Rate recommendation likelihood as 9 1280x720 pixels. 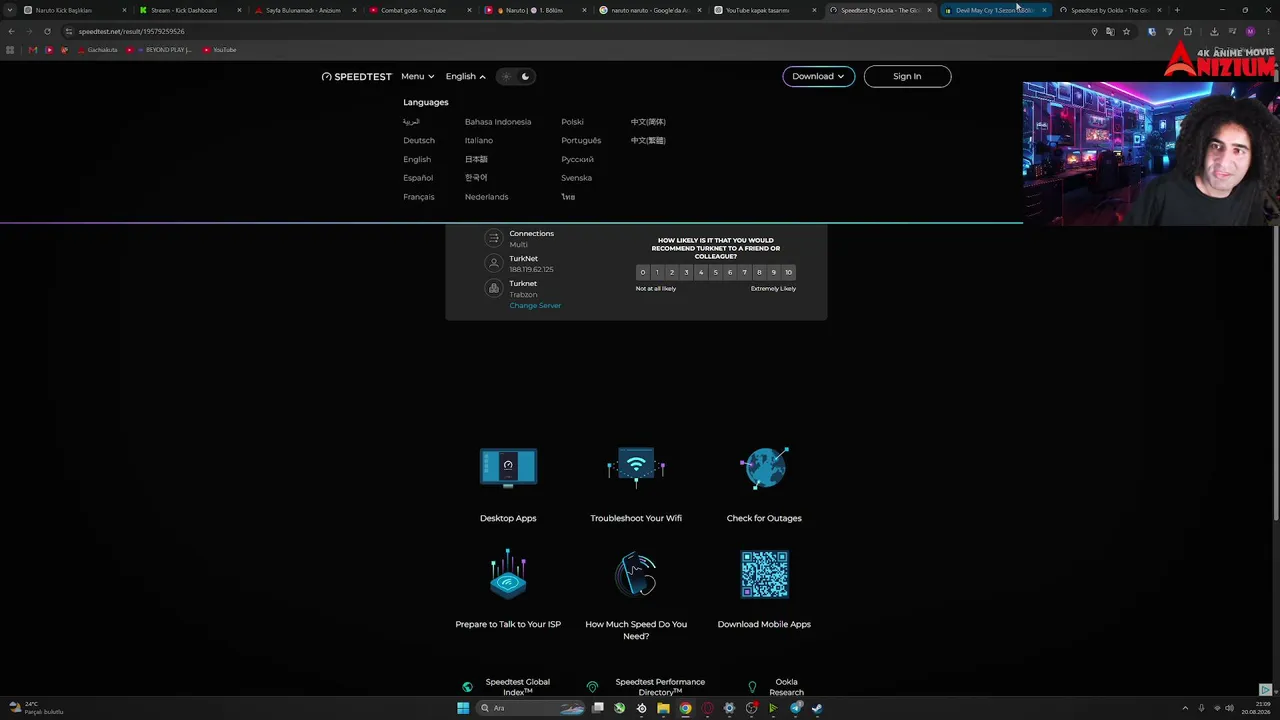(x=773, y=272)
